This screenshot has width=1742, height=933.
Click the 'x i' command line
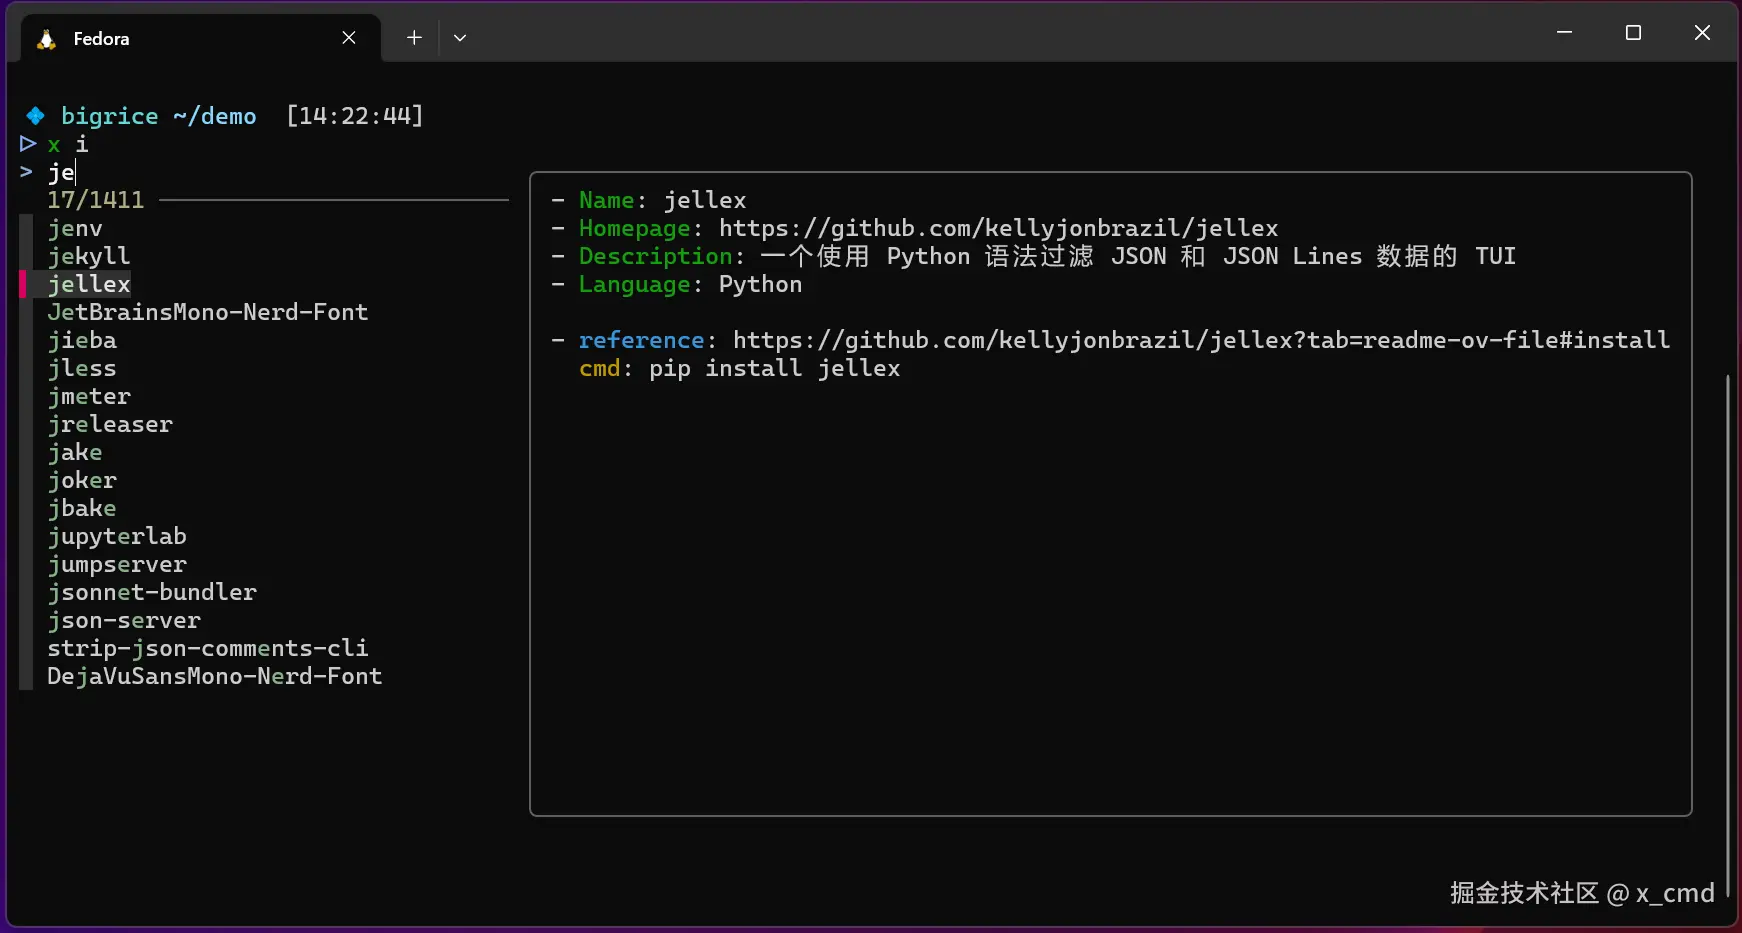[68, 145]
